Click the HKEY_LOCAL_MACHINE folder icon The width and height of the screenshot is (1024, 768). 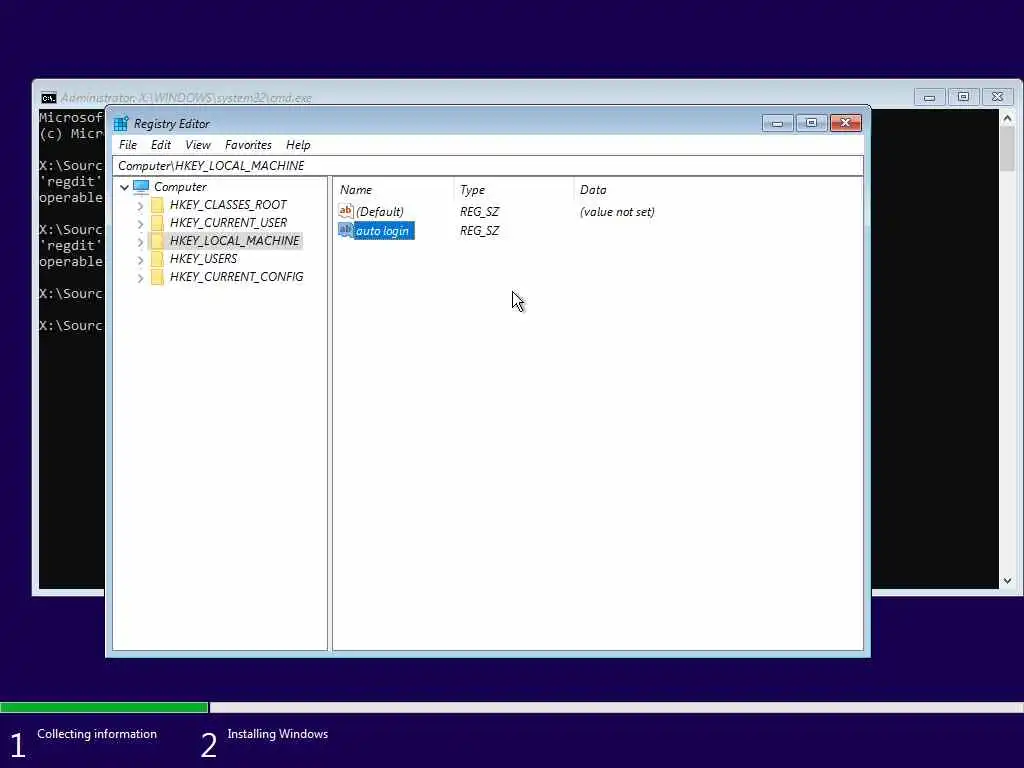[157, 241]
